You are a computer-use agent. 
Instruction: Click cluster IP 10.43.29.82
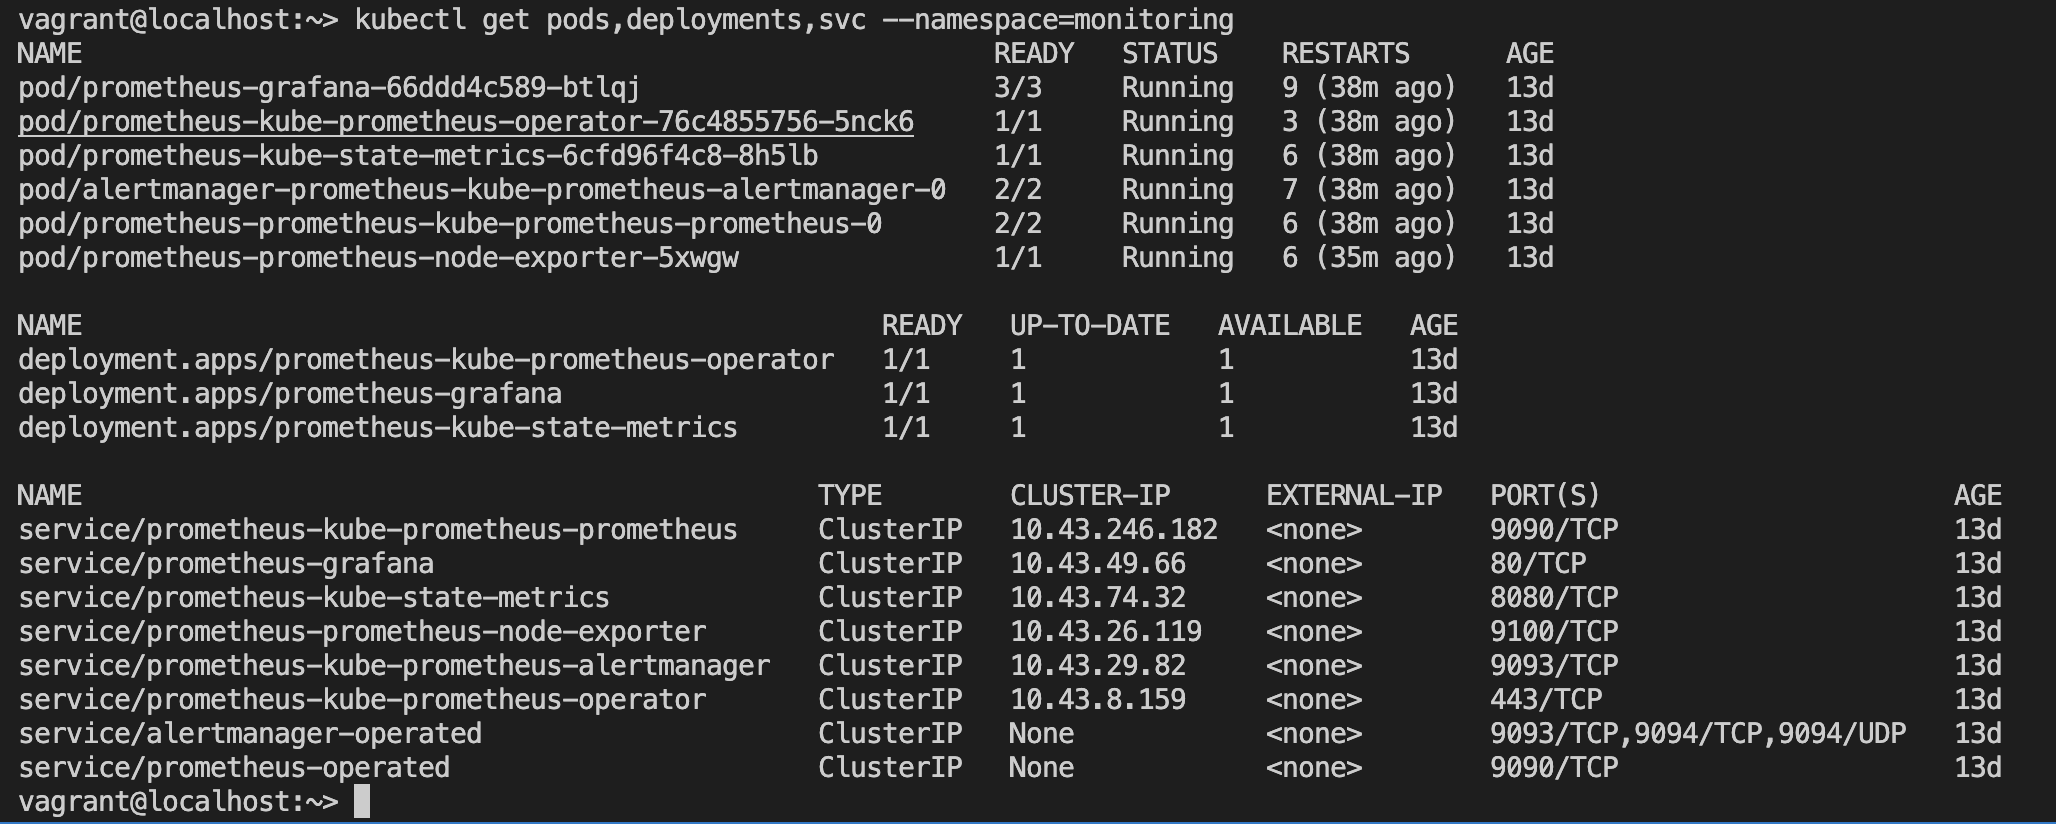[x=1098, y=666]
